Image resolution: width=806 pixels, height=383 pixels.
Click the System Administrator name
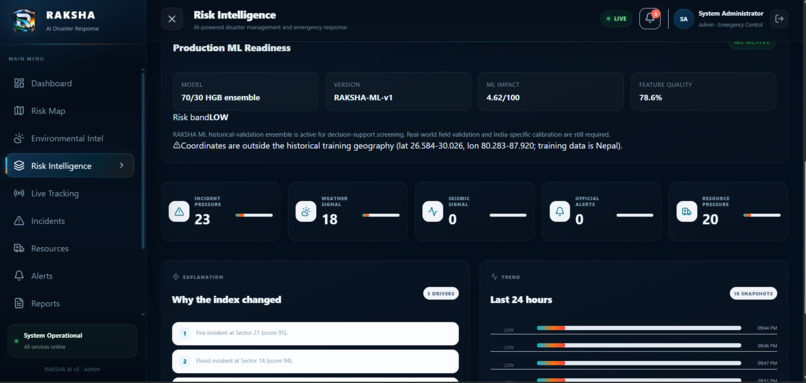(730, 14)
